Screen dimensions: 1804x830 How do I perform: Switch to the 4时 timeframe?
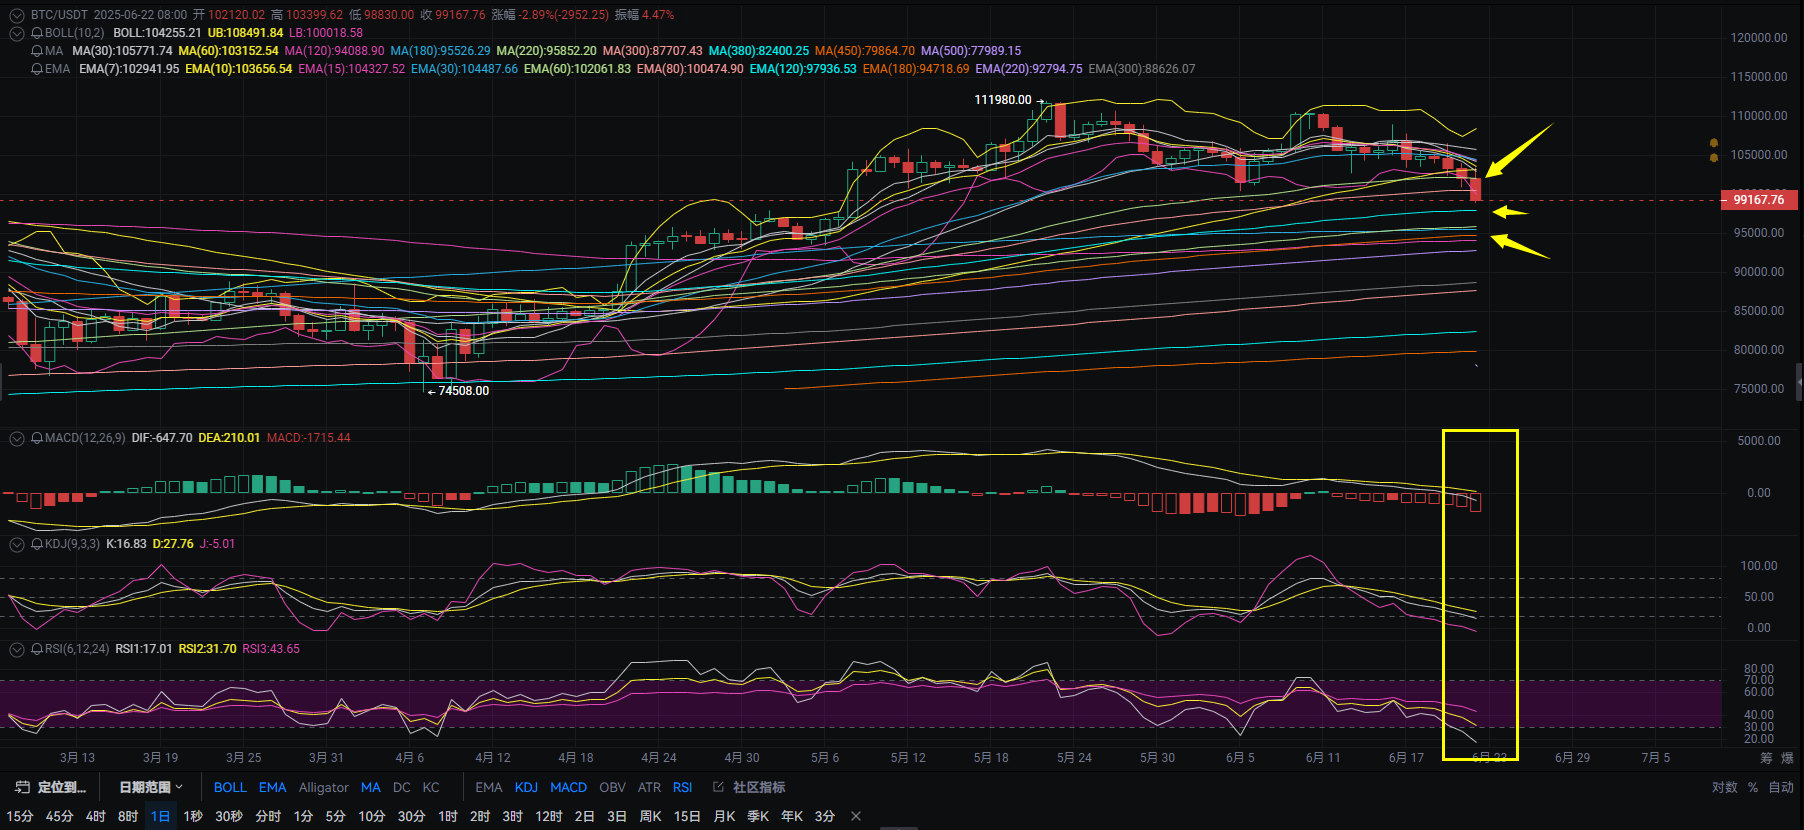[96, 816]
